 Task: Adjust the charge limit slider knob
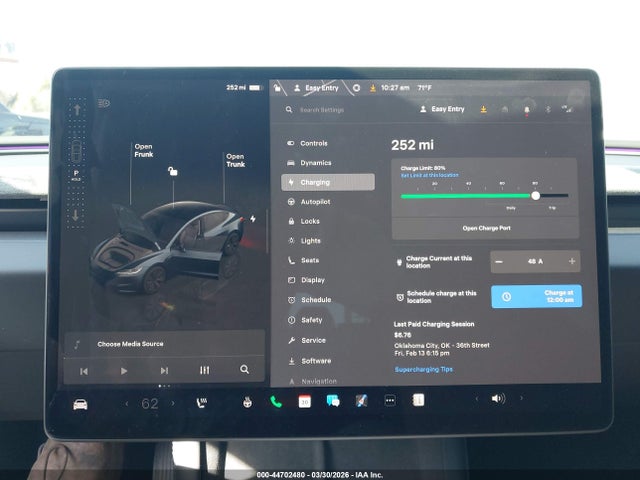[x=536, y=196]
